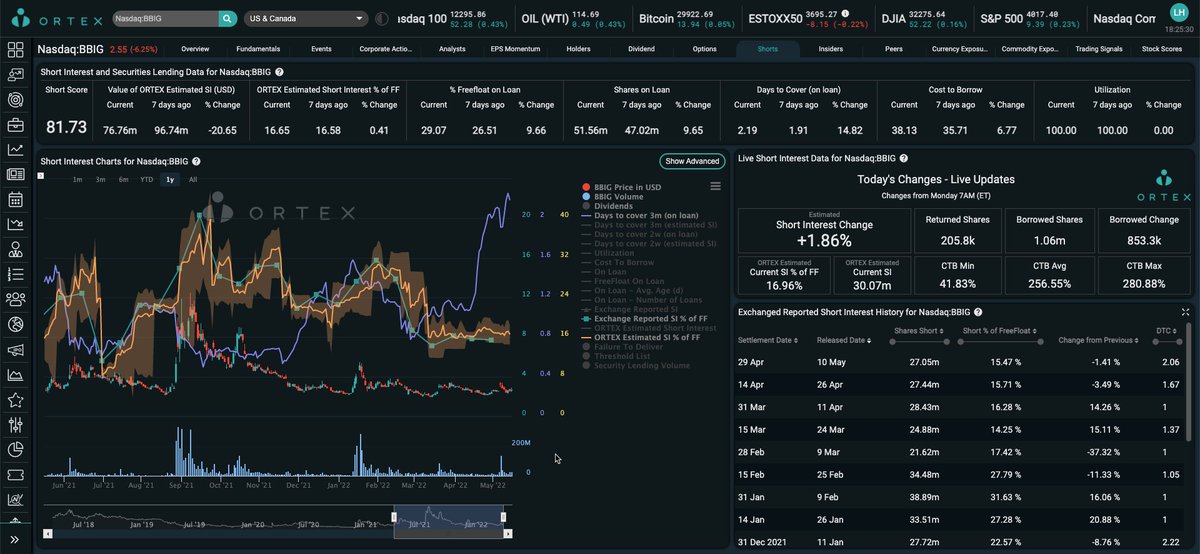Select the All chart range
Viewport: 1200px width, 554px height.
pos(193,179)
